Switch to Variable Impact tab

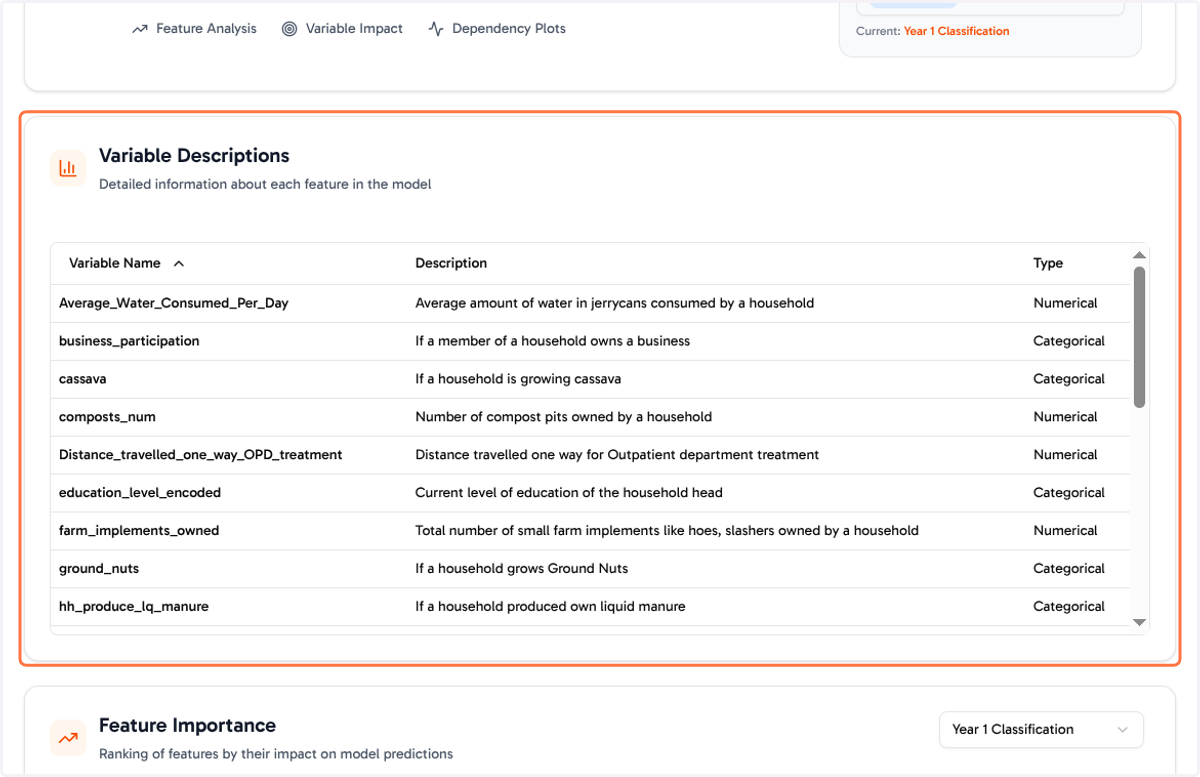(x=342, y=29)
